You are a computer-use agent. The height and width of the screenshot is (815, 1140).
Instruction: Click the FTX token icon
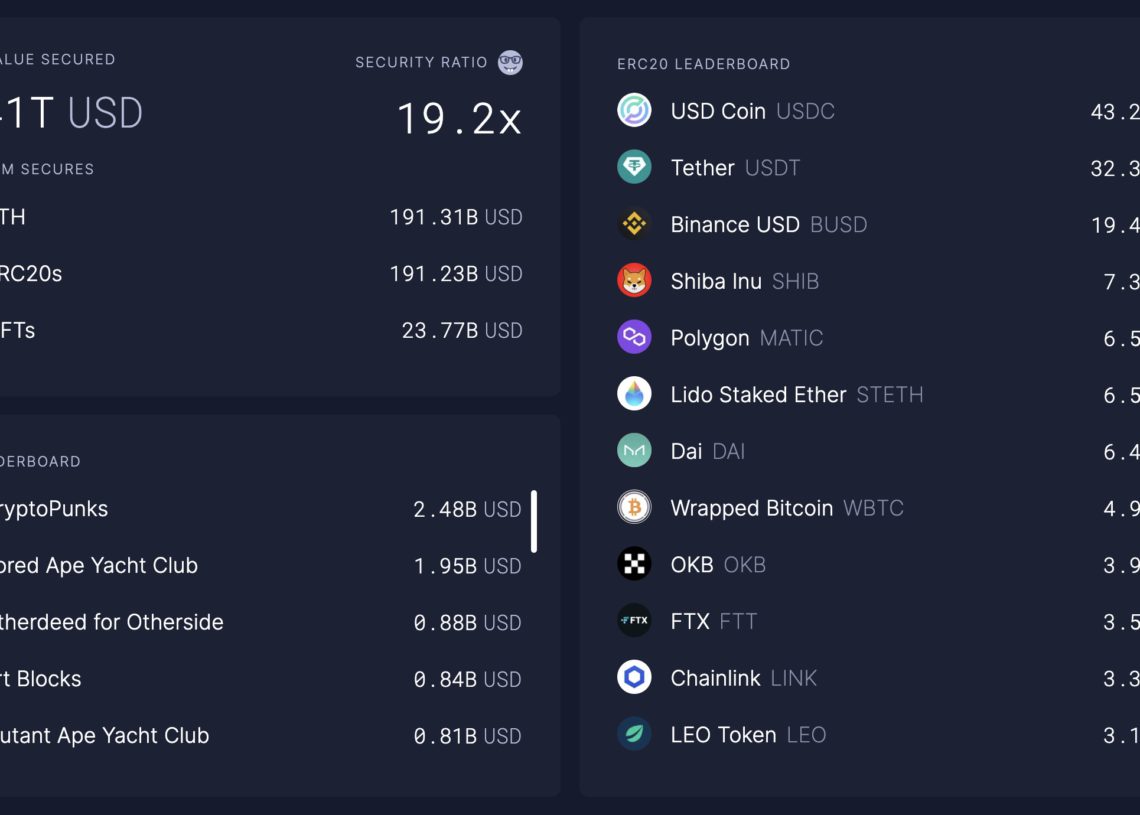coord(634,621)
